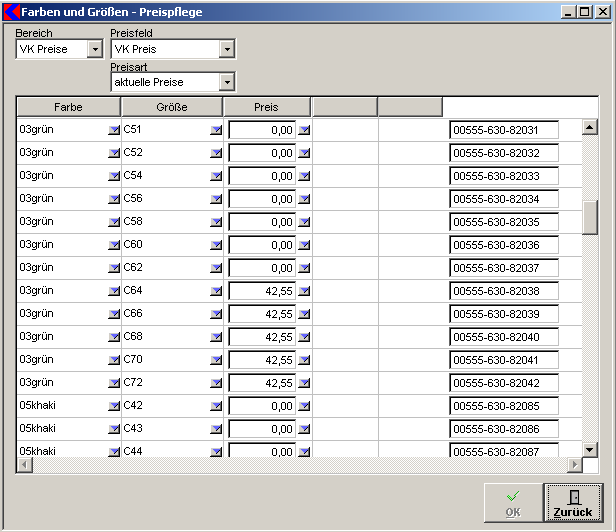The width and height of the screenshot is (616, 532).
Task: Open Farbe picker icon for row C58
Action: 114,222
